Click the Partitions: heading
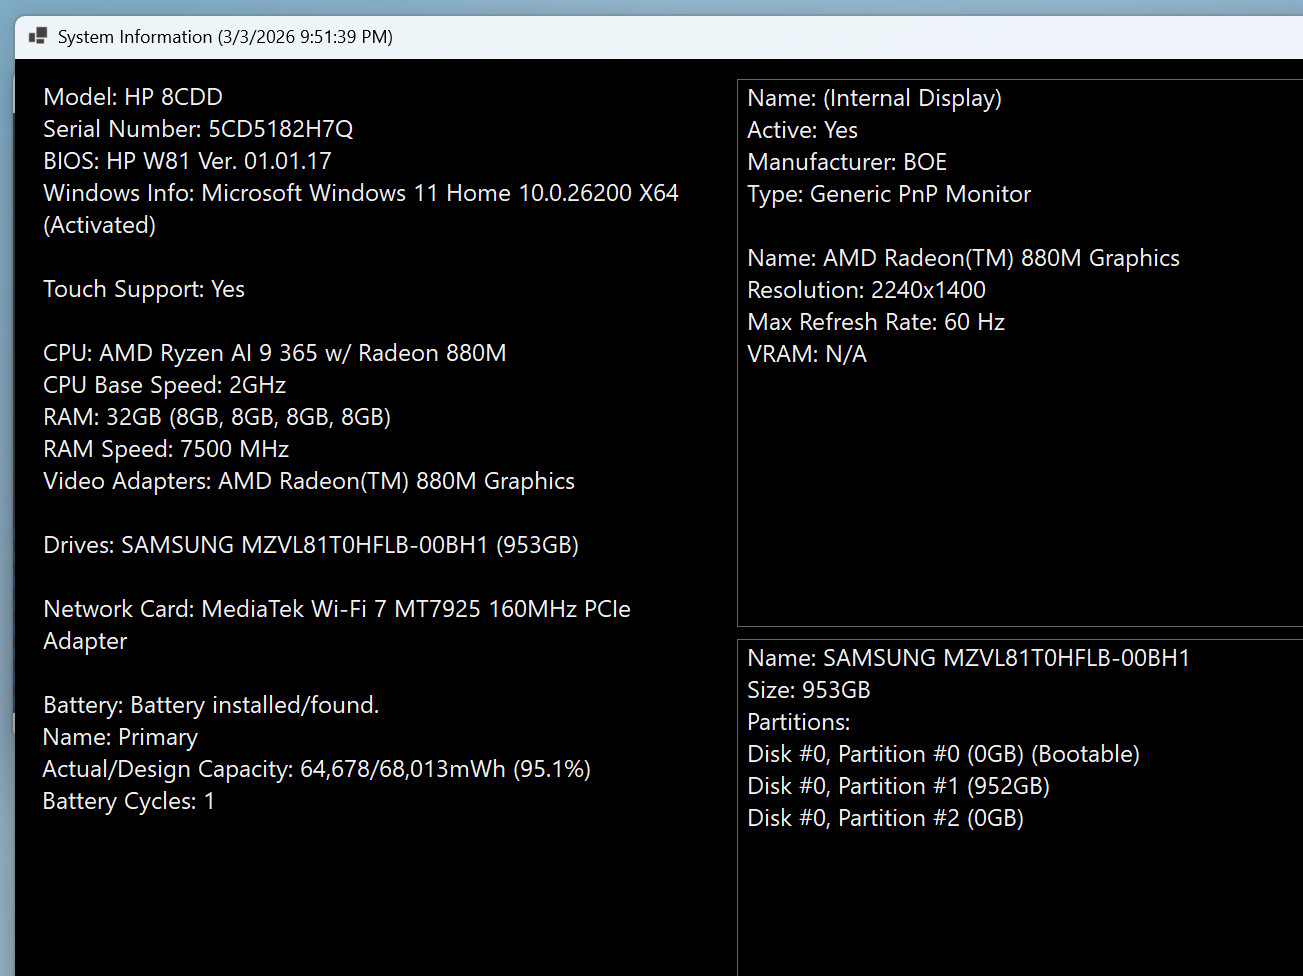The width and height of the screenshot is (1303, 976). point(799,722)
